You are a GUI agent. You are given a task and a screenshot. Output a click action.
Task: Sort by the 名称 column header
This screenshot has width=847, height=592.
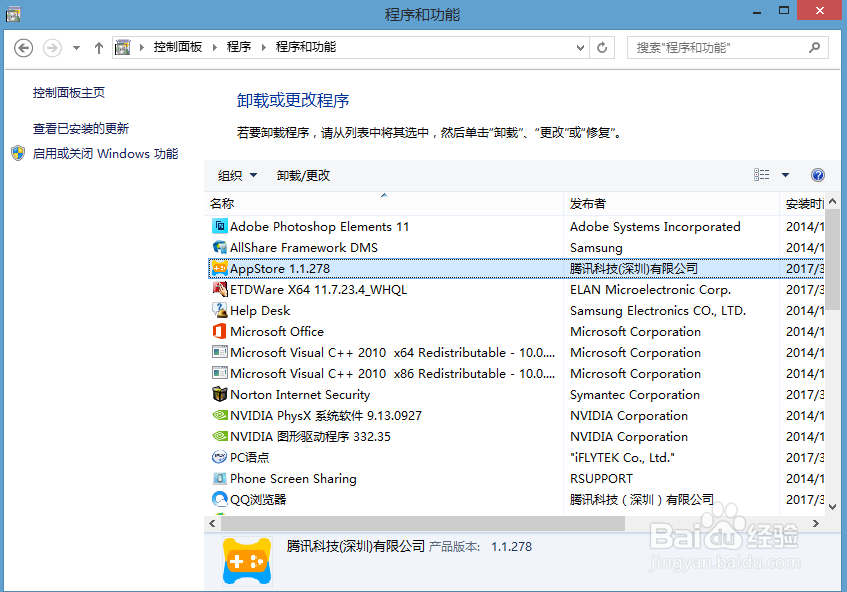(x=384, y=204)
